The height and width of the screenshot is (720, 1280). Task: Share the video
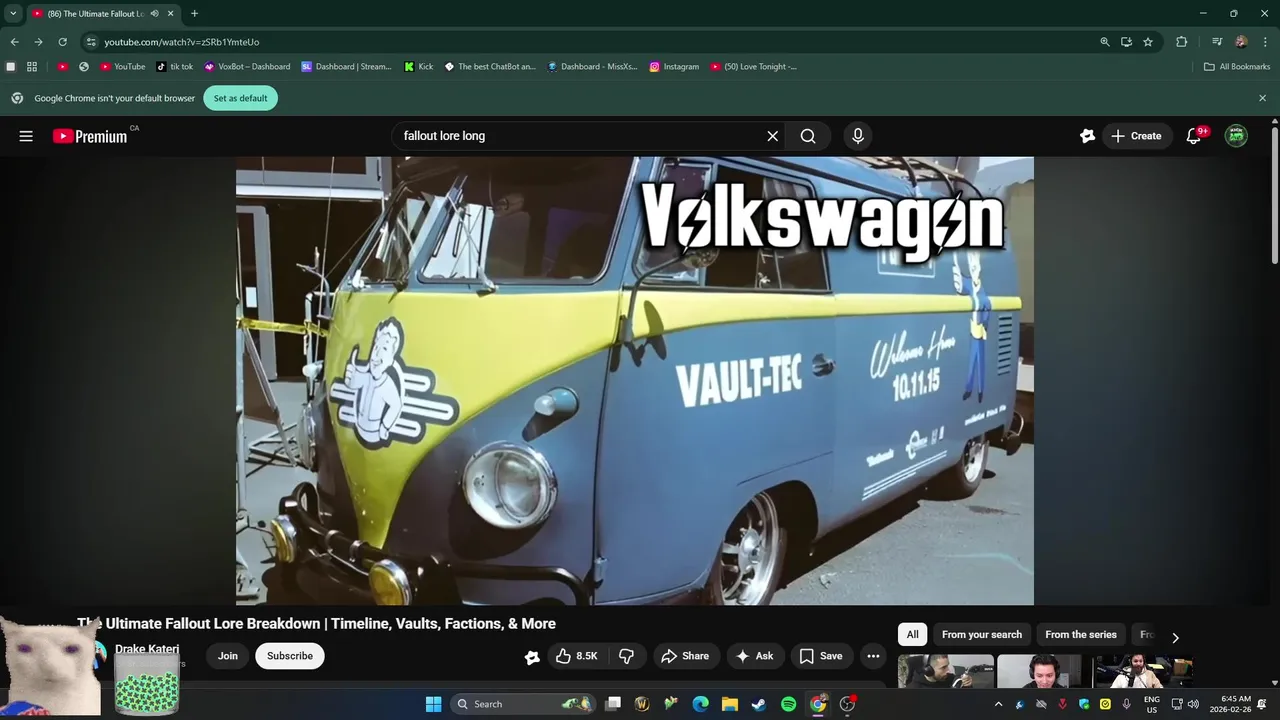(x=685, y=656)
